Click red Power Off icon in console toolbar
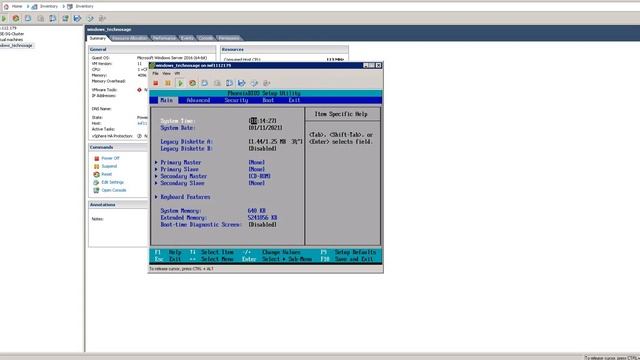 point(156,83)
